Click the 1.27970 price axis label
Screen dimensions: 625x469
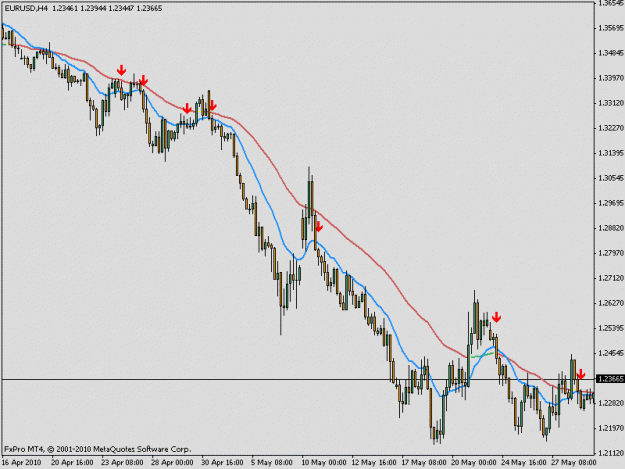tap(611, 253)
